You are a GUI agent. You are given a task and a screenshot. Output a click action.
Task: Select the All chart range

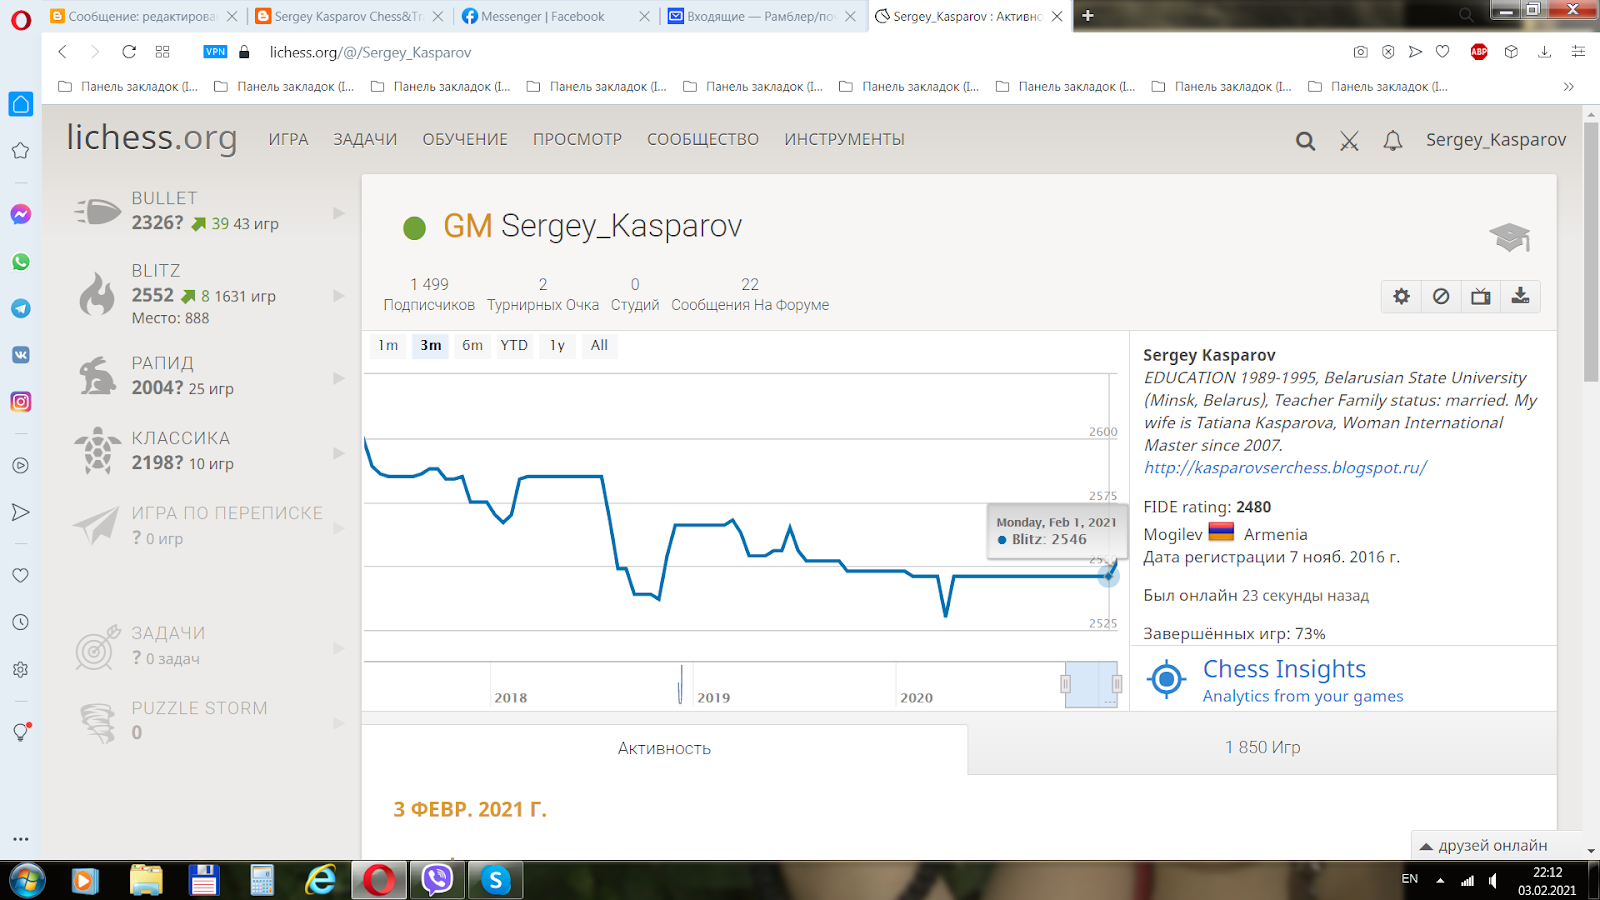click(599, 345)
